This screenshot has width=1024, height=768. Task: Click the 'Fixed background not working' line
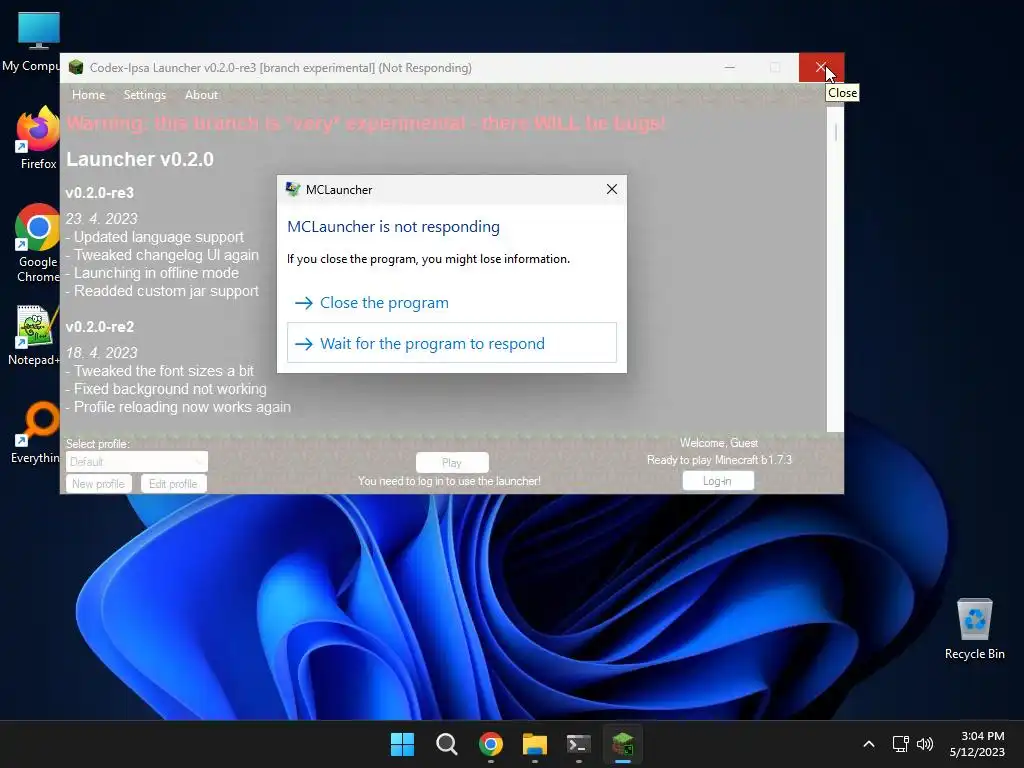coord(167,389)
